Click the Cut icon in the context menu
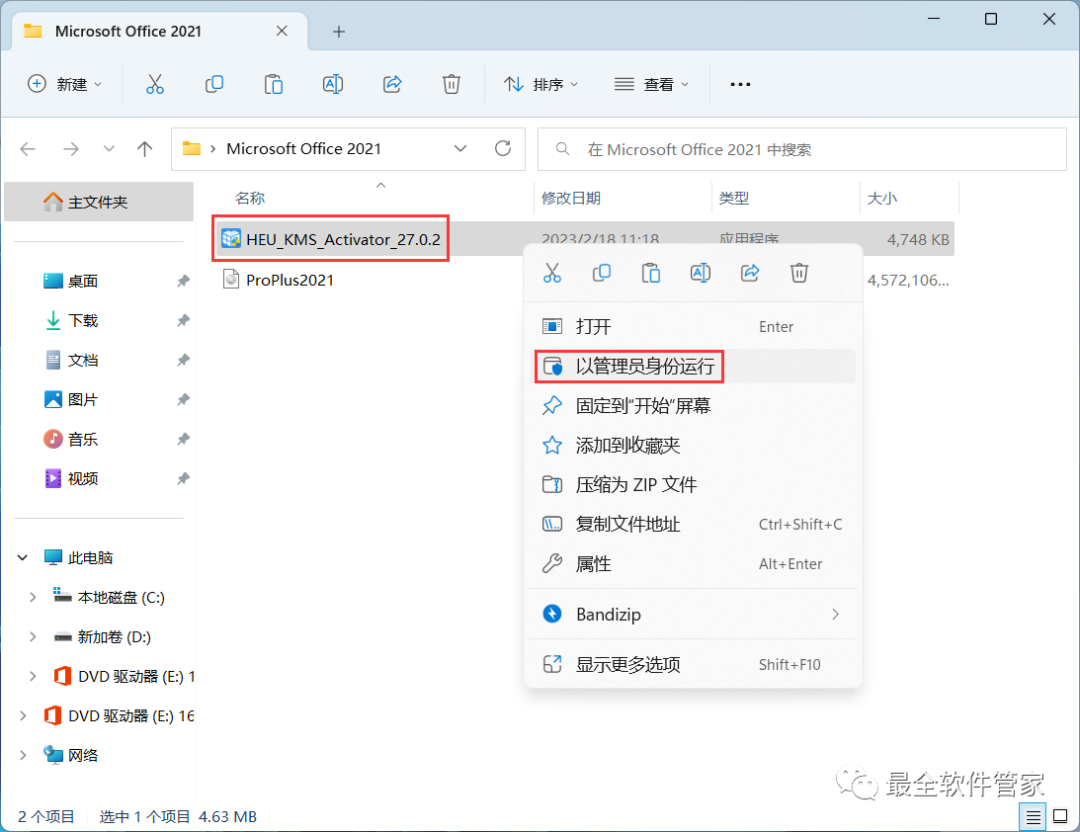1080x832 pixels. tap(552, 273)
